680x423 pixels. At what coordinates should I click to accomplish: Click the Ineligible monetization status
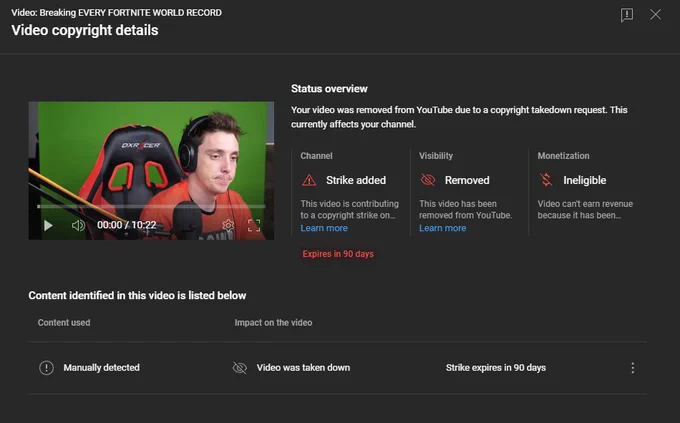(x=585, y=180)
